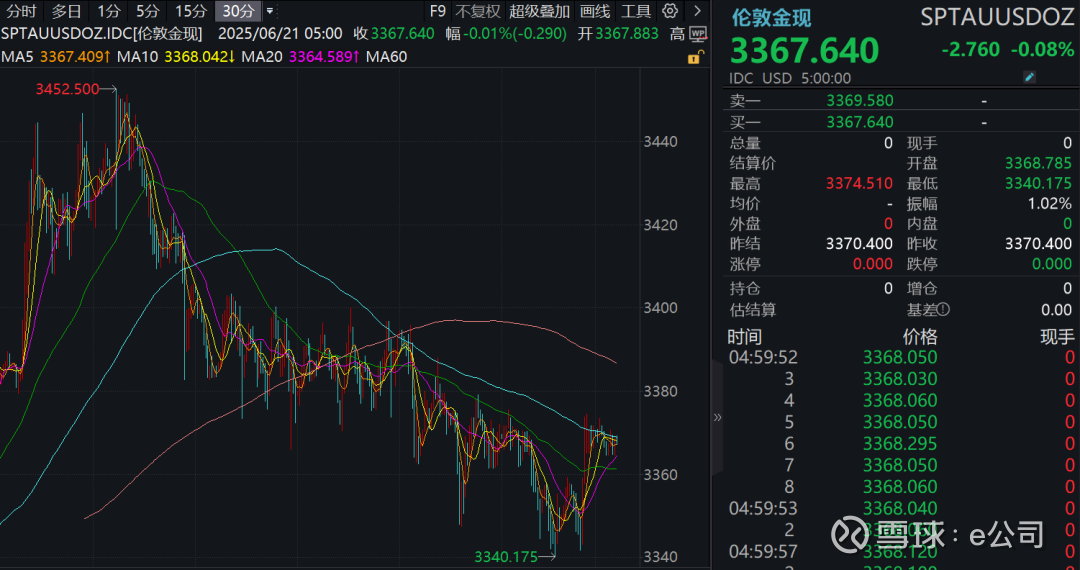Switch to the 分时 intraday tab
The width and height of the screenshot is (1080, 570).
pos(22,12)
